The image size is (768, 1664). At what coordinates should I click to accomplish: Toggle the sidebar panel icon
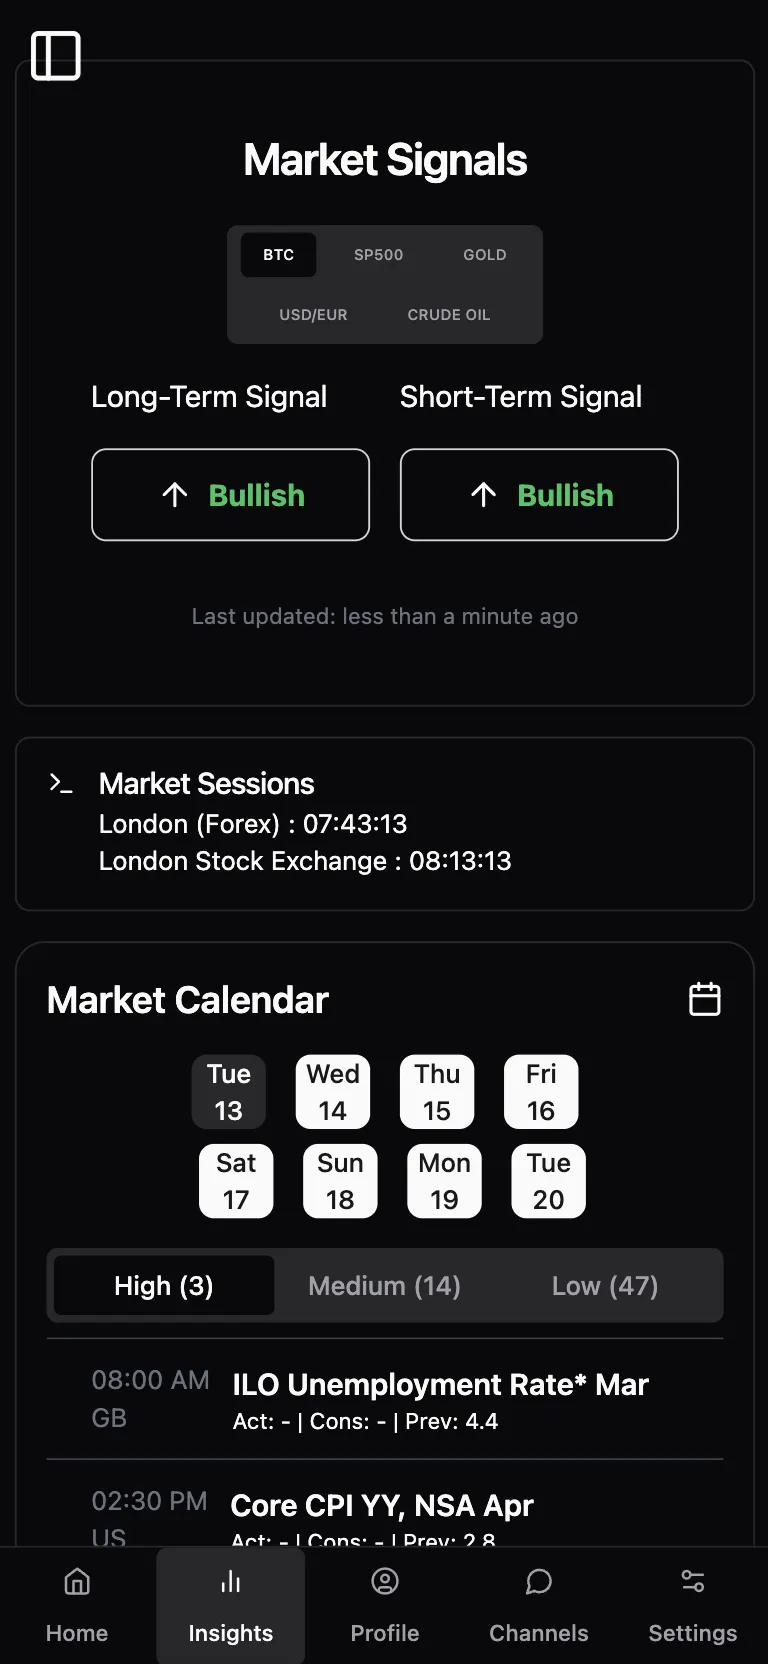click(56, 56)
